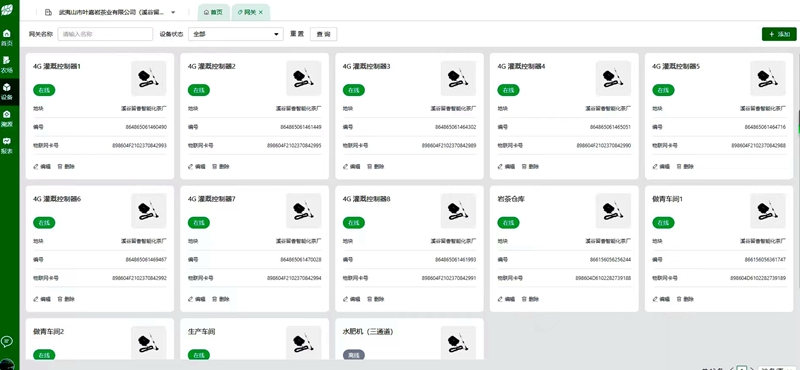Open 报表 in the left sidebar

7,145
